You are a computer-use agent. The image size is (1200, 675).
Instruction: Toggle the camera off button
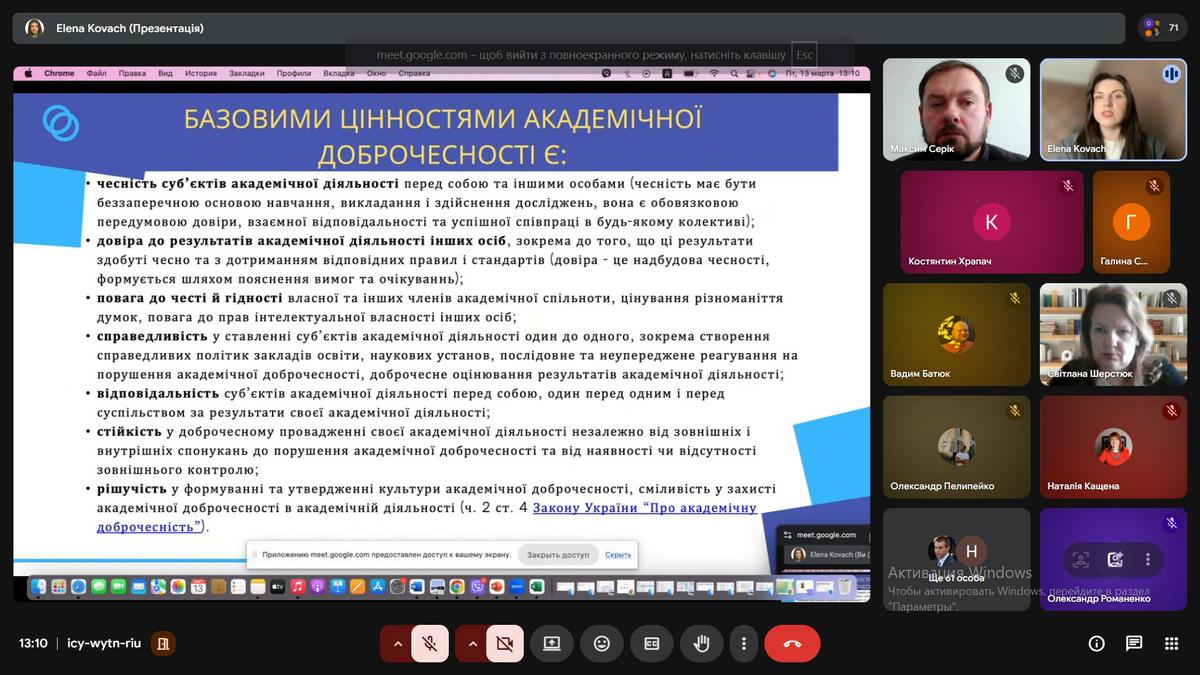(x=505, y=643)
